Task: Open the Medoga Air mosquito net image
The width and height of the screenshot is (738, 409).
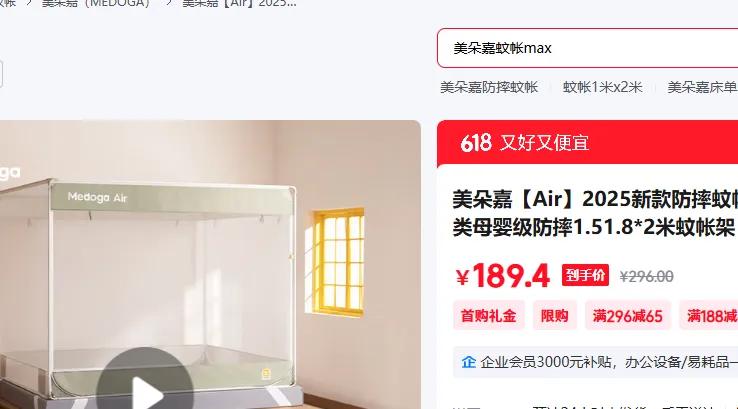Action: coord(210,265)
